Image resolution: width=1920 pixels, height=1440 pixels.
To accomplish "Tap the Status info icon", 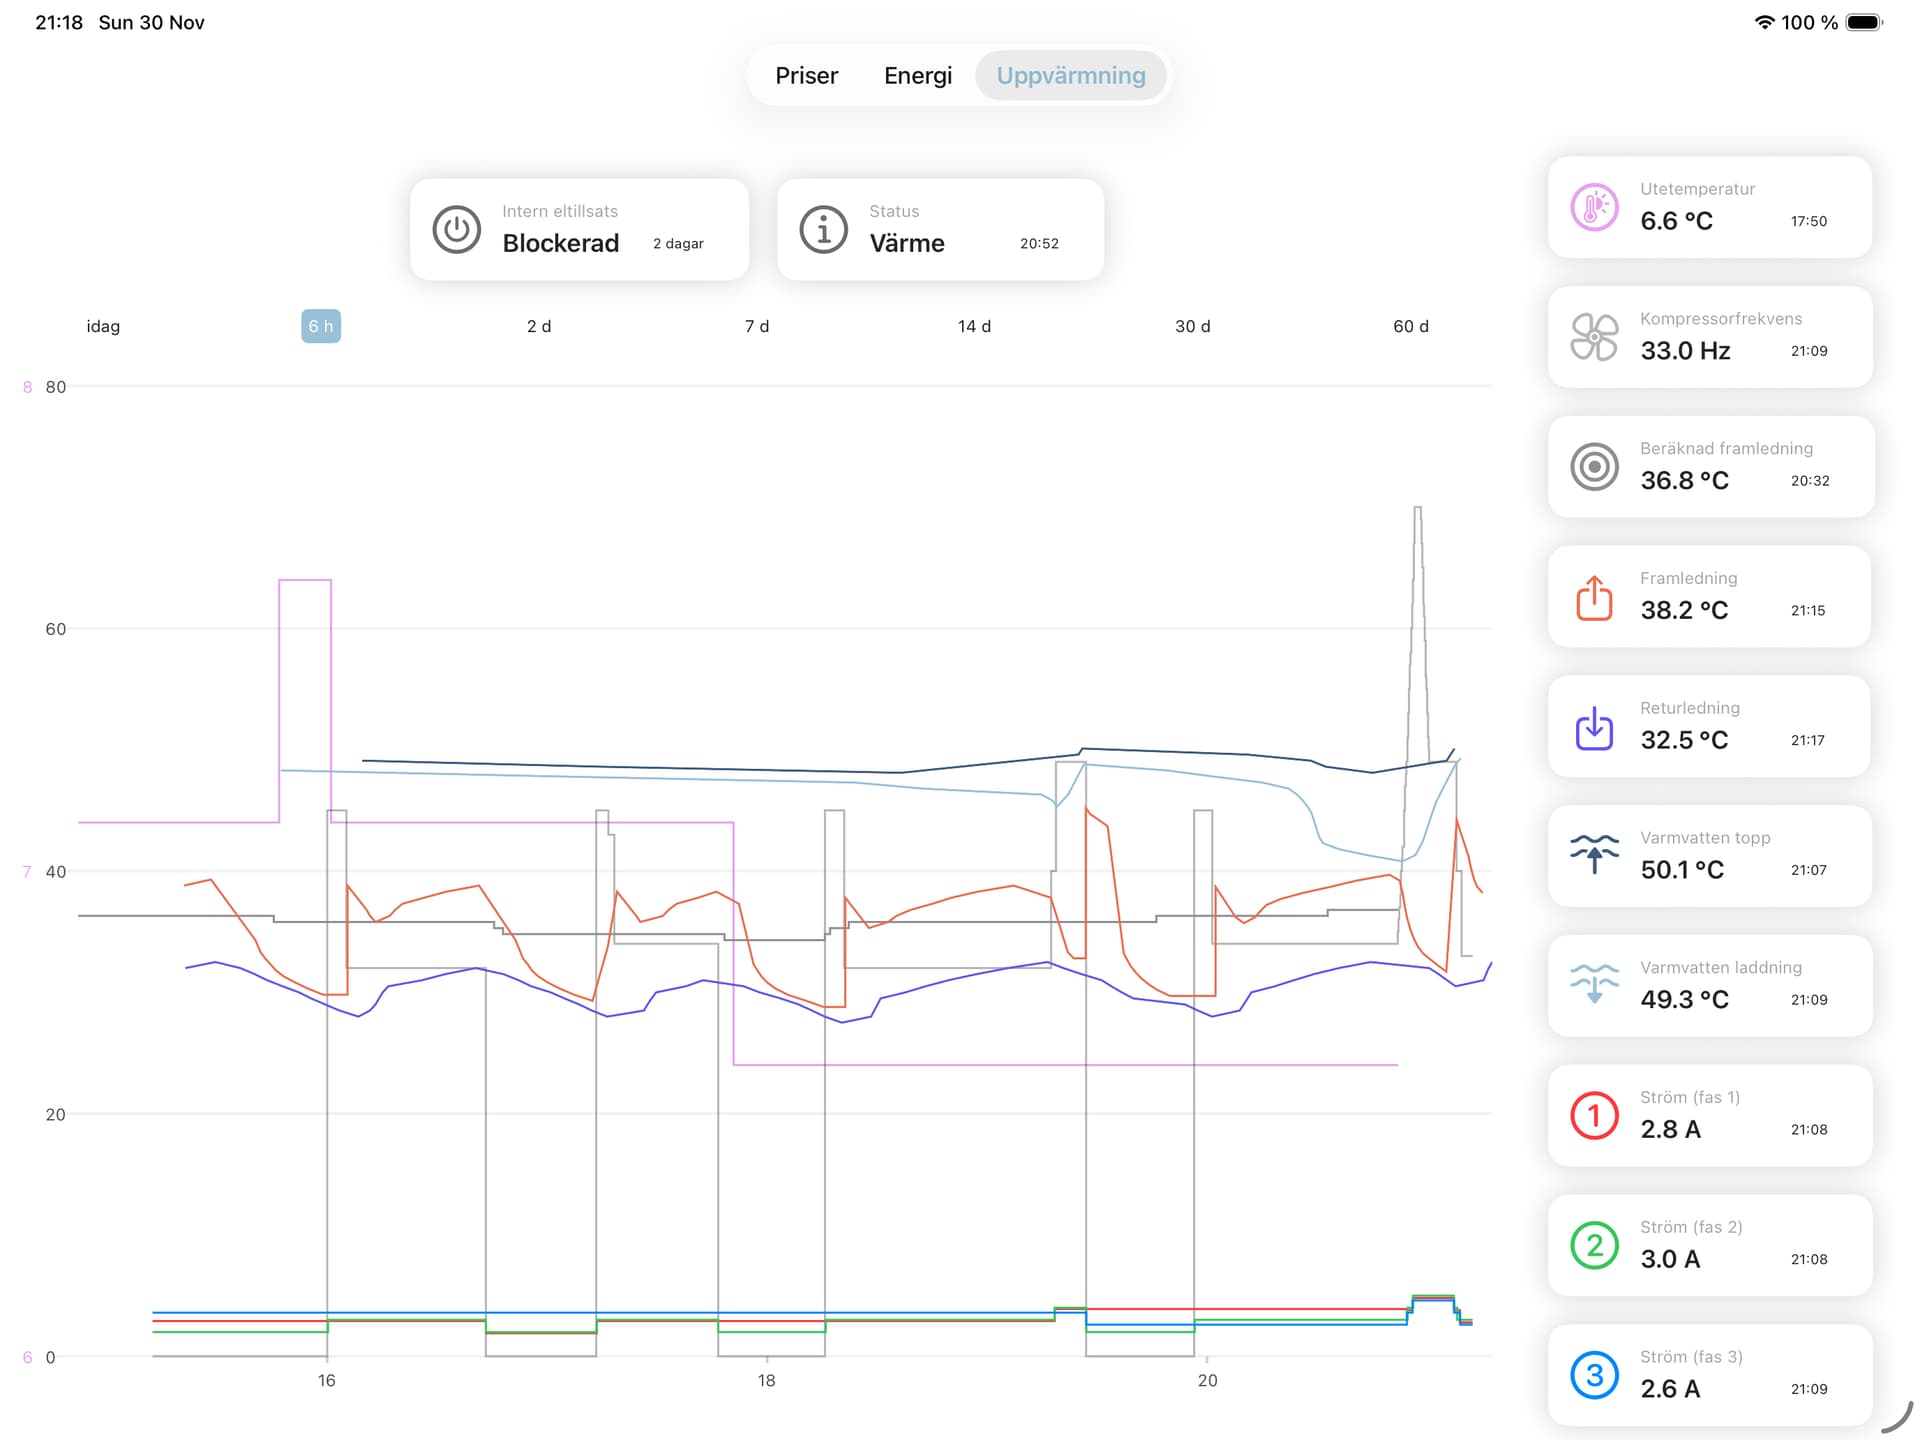I will tap(823, 230).
